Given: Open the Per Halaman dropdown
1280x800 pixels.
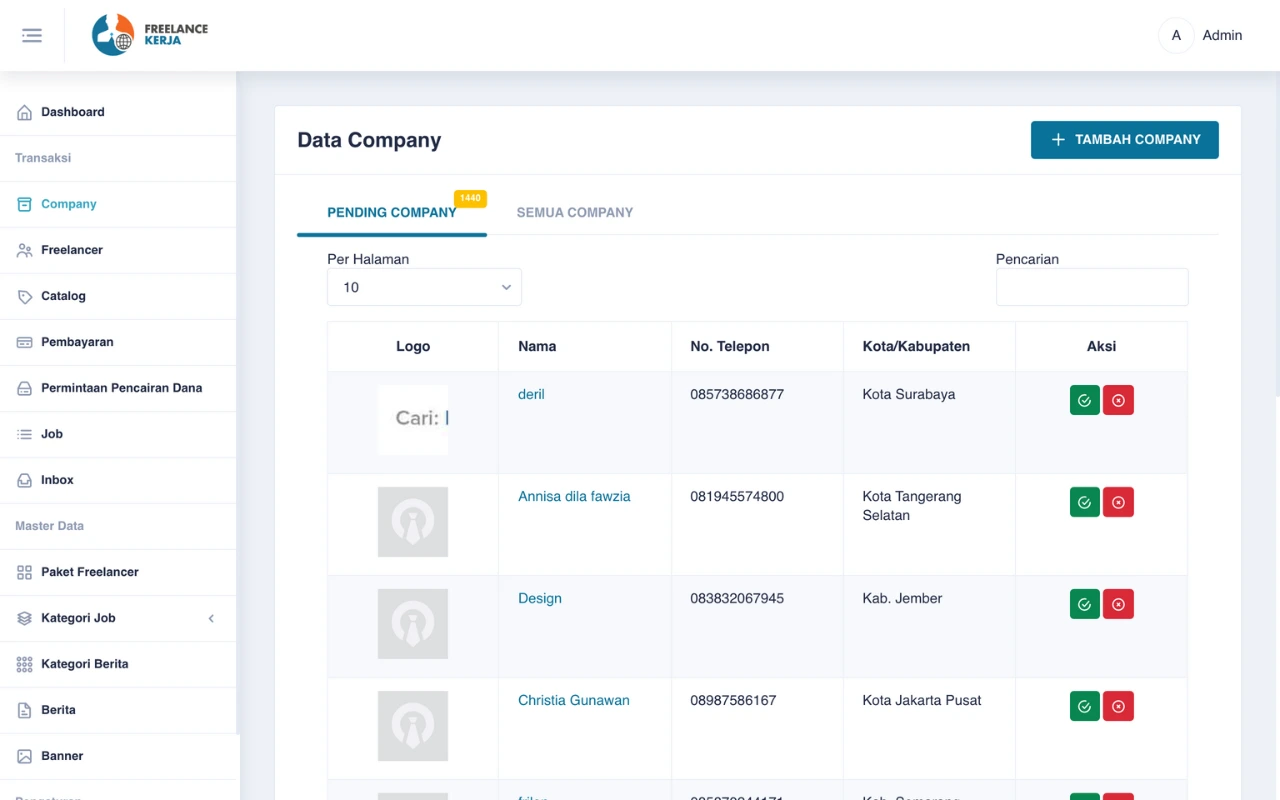Looking at the screenshot, I should 424,287.
